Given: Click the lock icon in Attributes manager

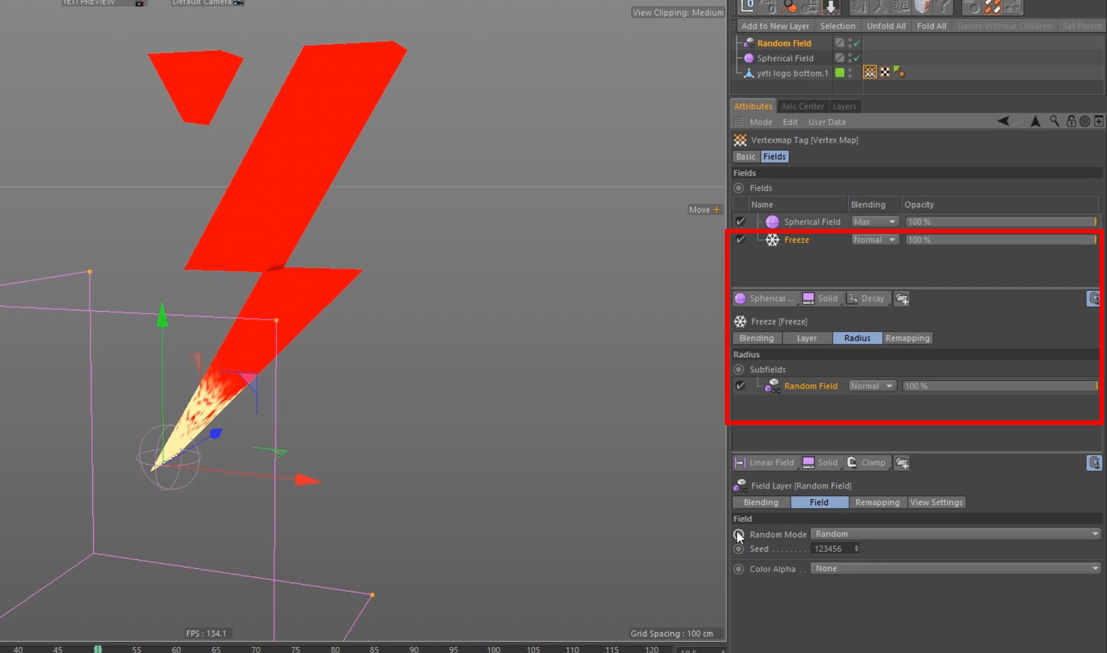Looking at the screenshot, I should coord(1071,121).
